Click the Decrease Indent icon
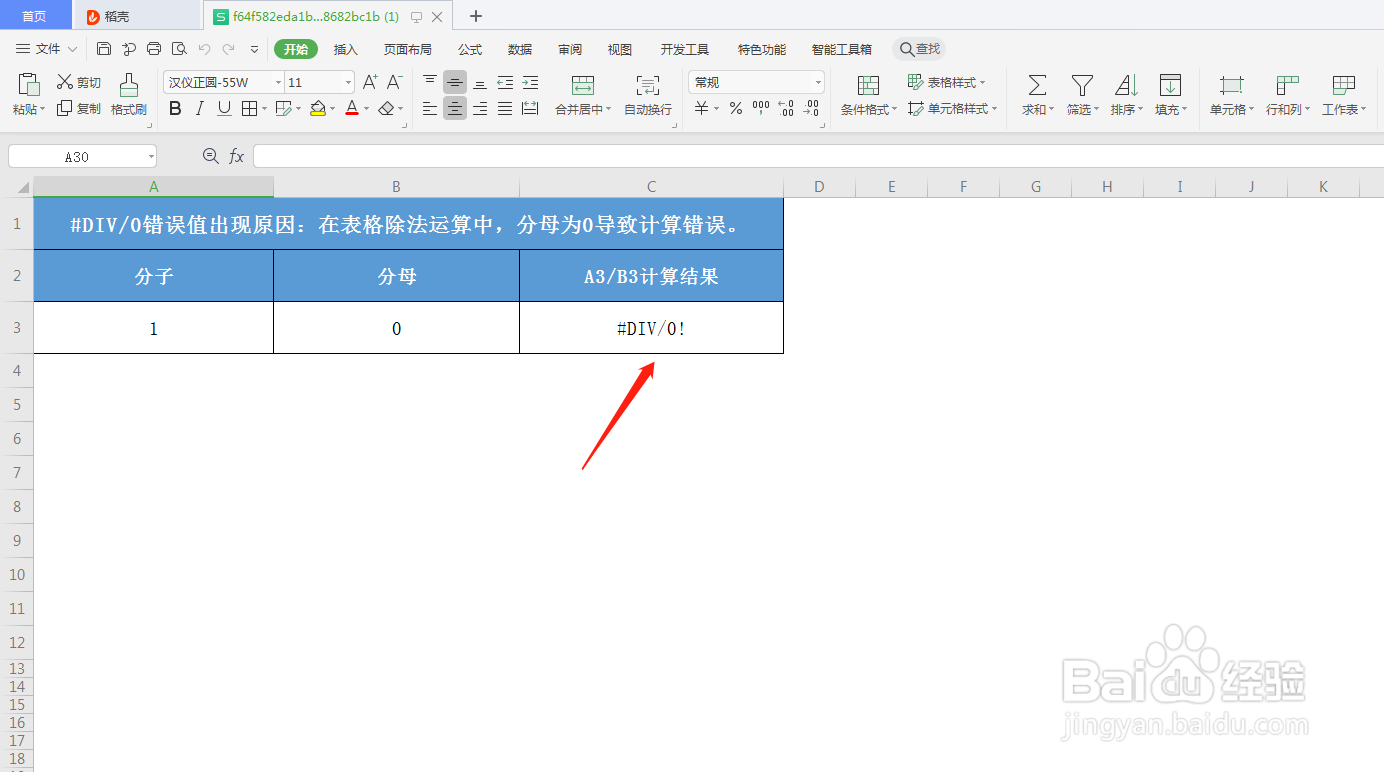The width and height of the screenshot is (1384, 772). (x=505, y=82)
